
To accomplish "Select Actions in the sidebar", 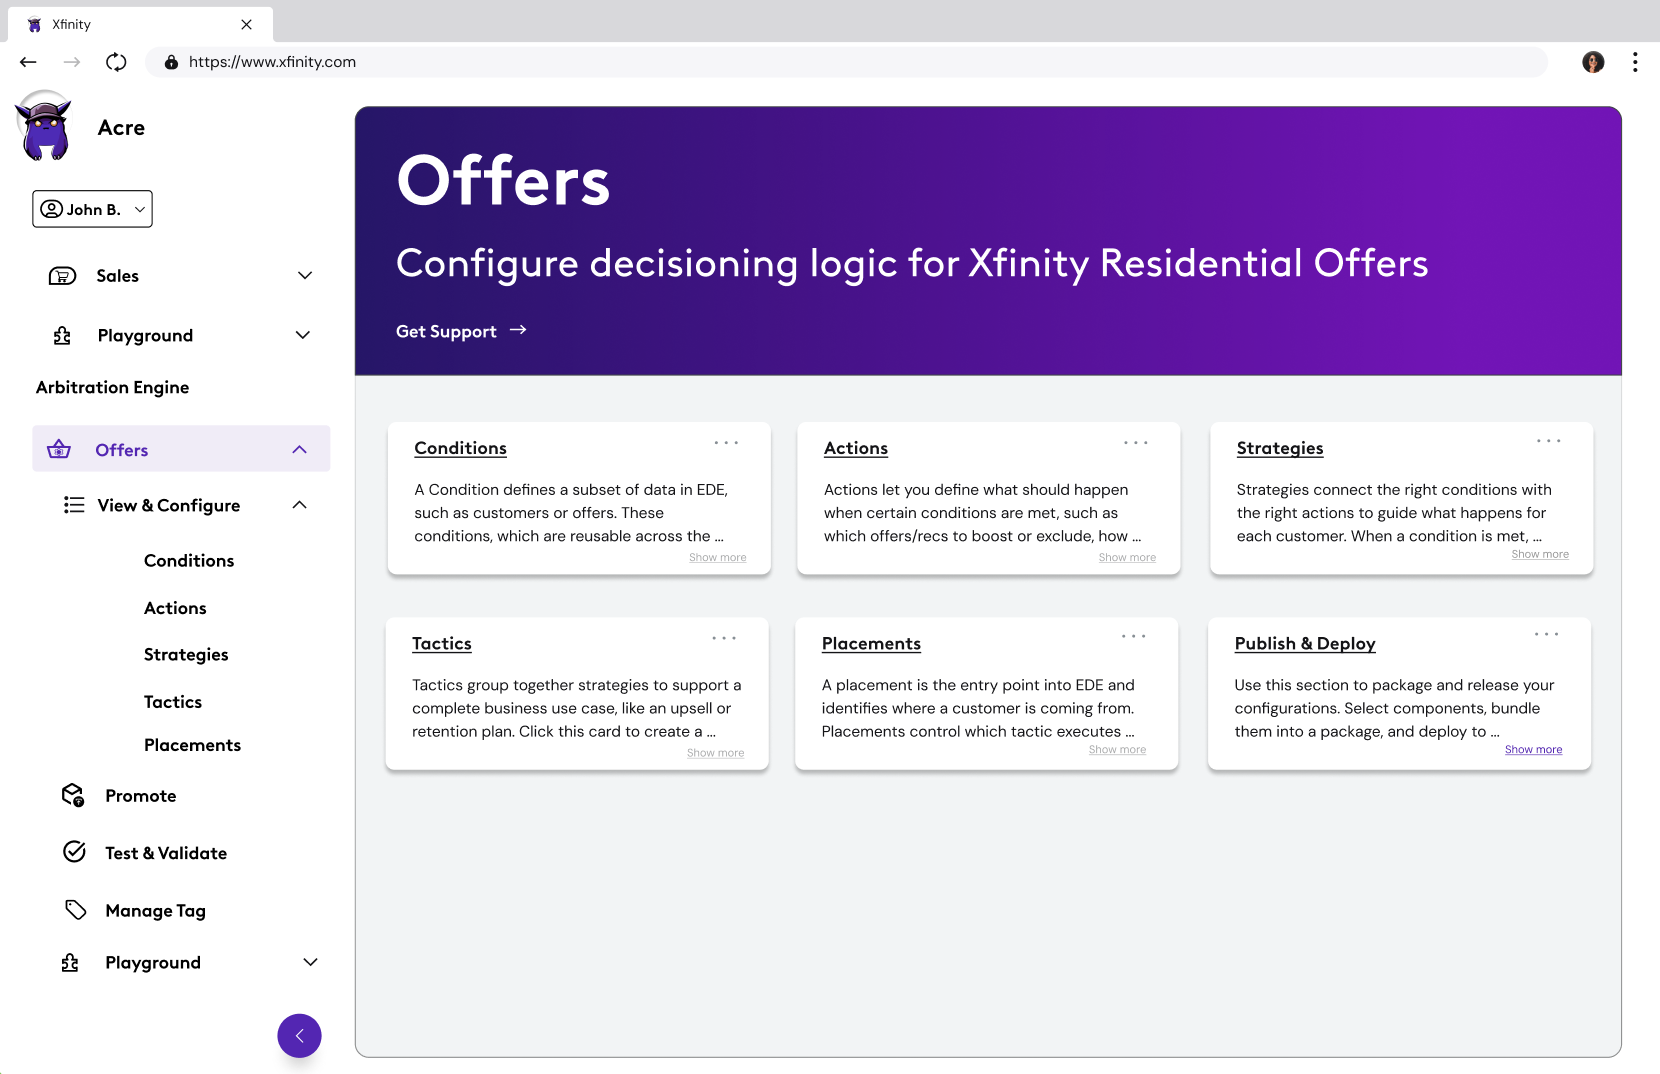I will click(x=175, y=608).
